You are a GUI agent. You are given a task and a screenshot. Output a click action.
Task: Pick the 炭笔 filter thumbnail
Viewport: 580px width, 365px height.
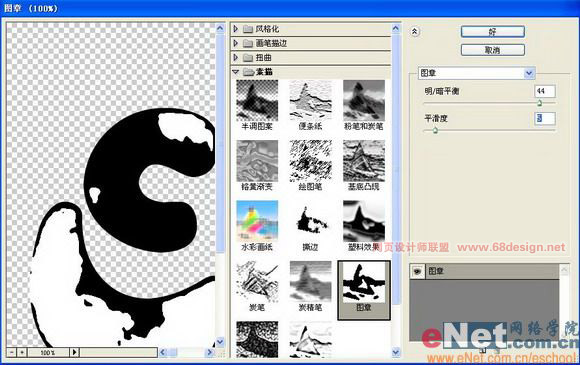[257, 282]
